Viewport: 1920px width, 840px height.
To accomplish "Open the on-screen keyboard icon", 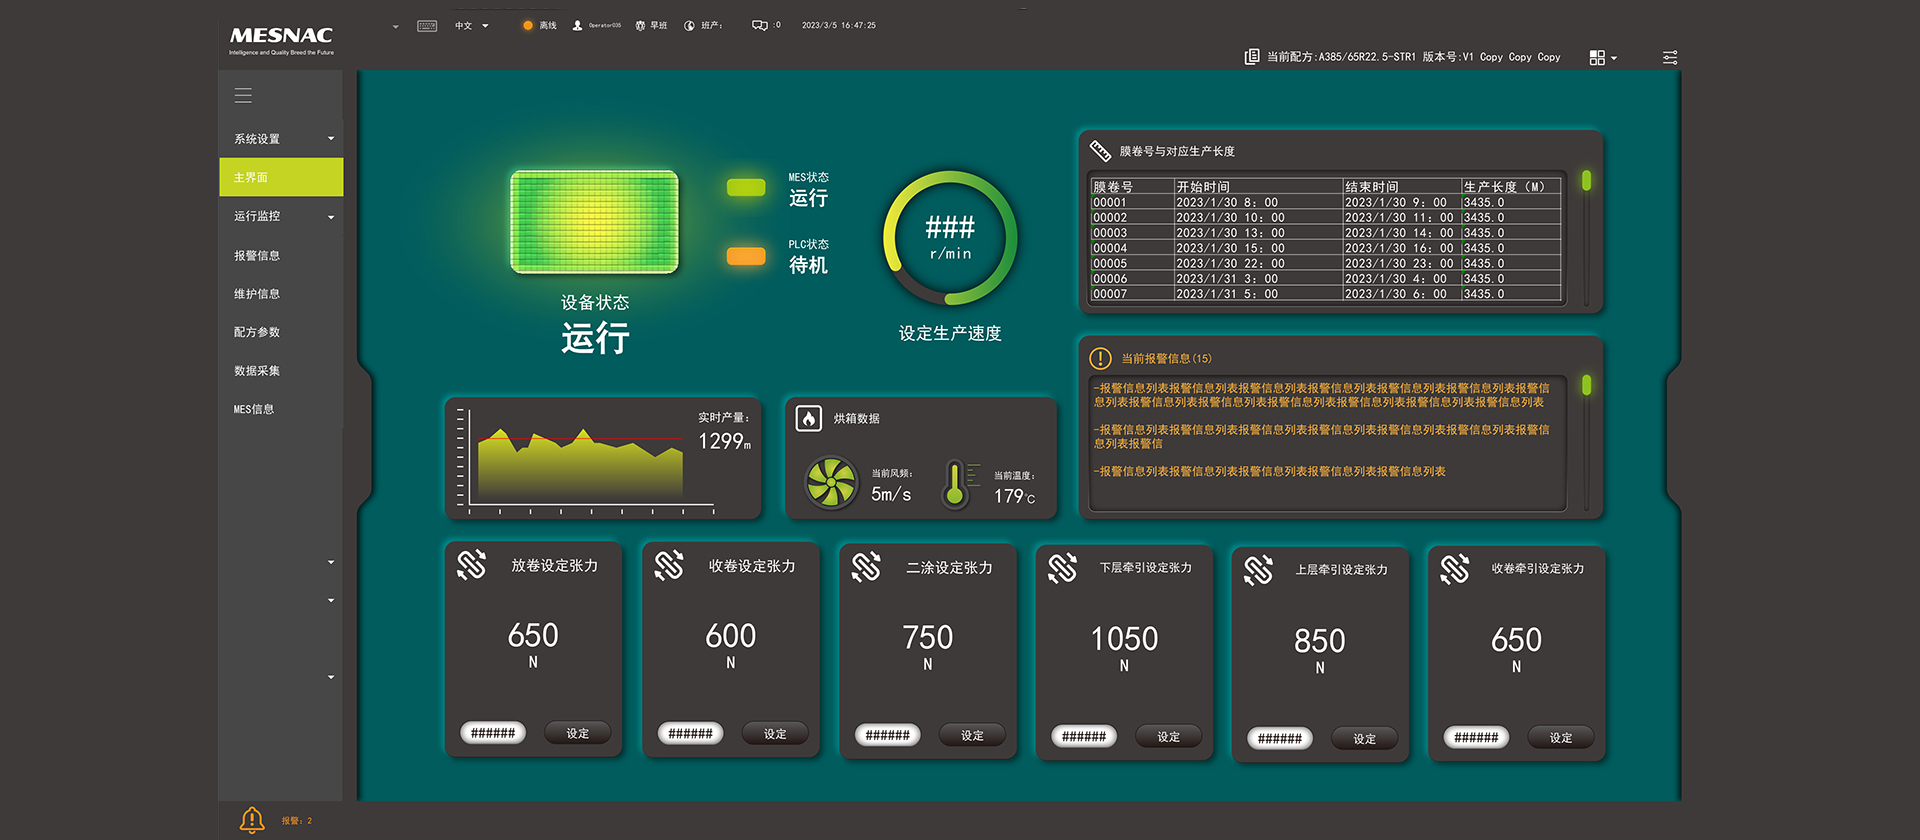I will coord(427,26).
